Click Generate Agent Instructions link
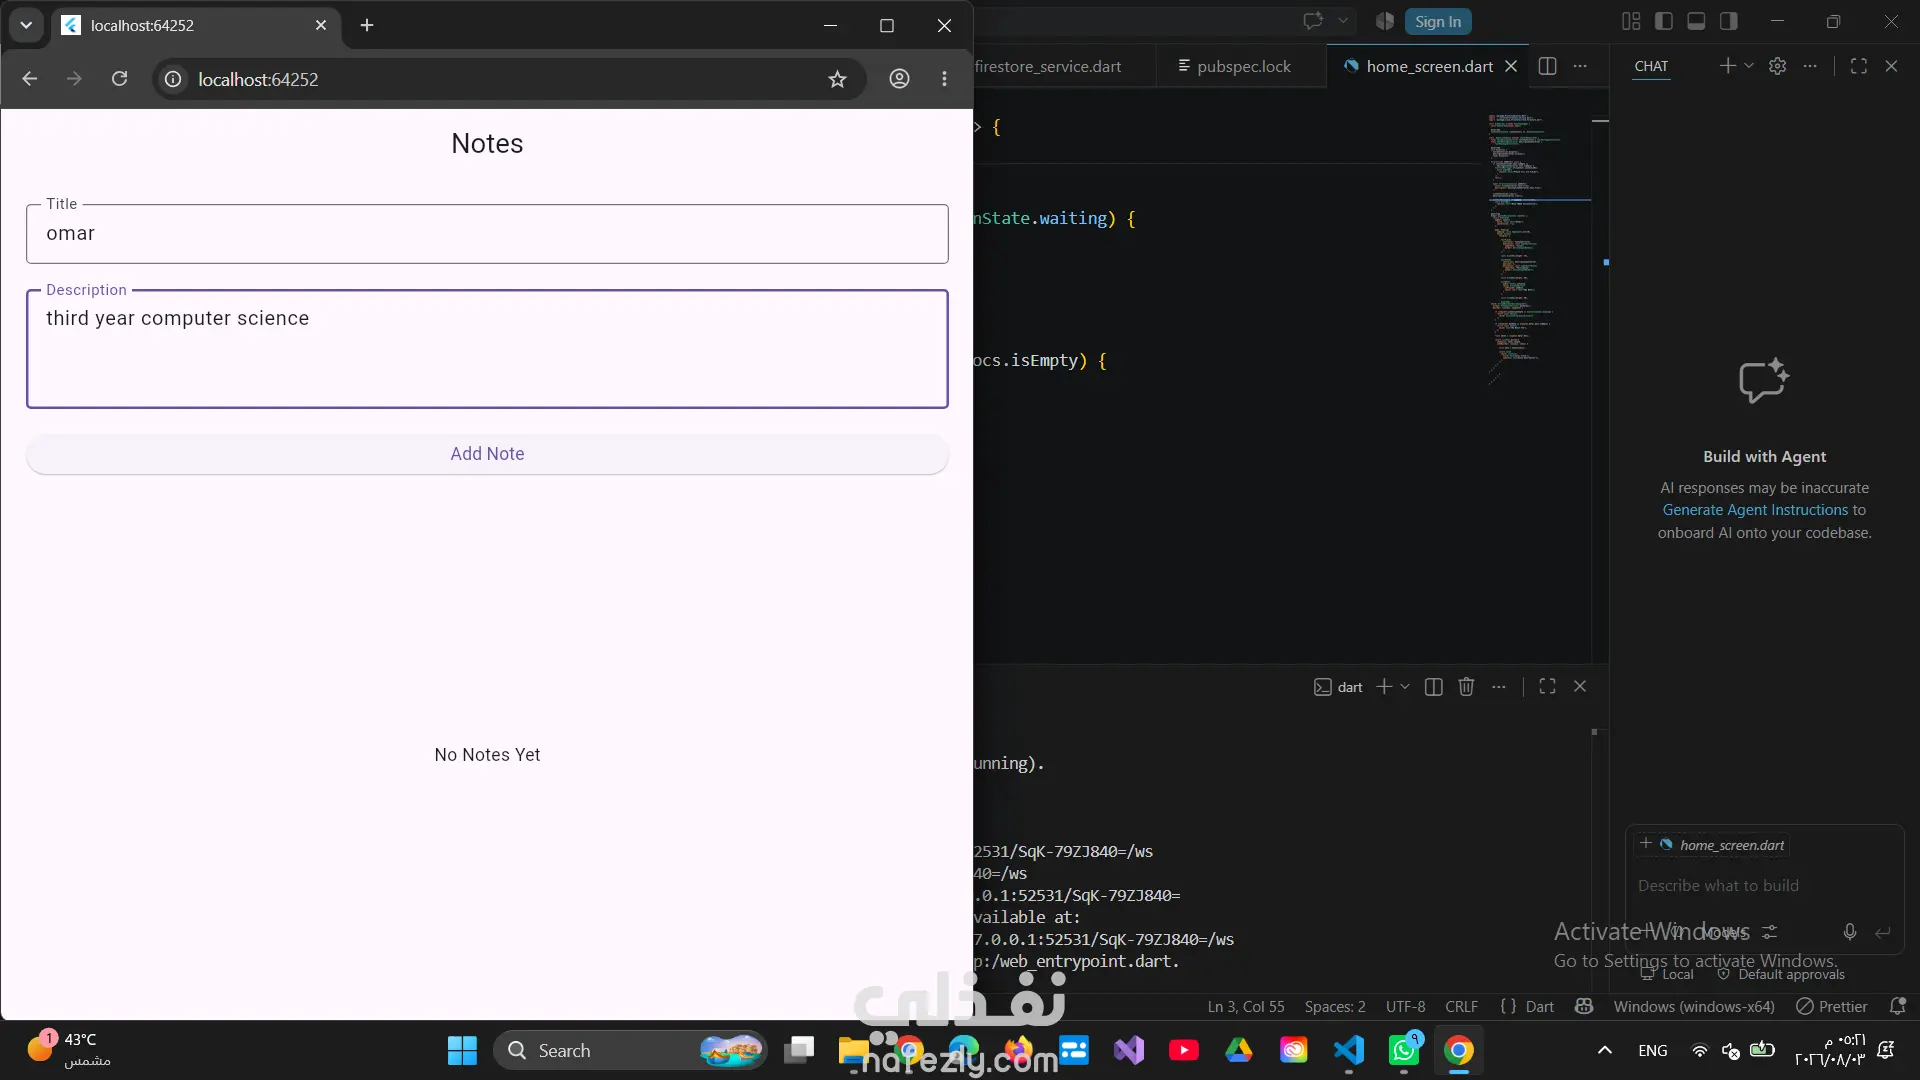Image resolution: width=1920 pixels, height=1080 pixels. pyautogui.click(x=1755, y=510)
